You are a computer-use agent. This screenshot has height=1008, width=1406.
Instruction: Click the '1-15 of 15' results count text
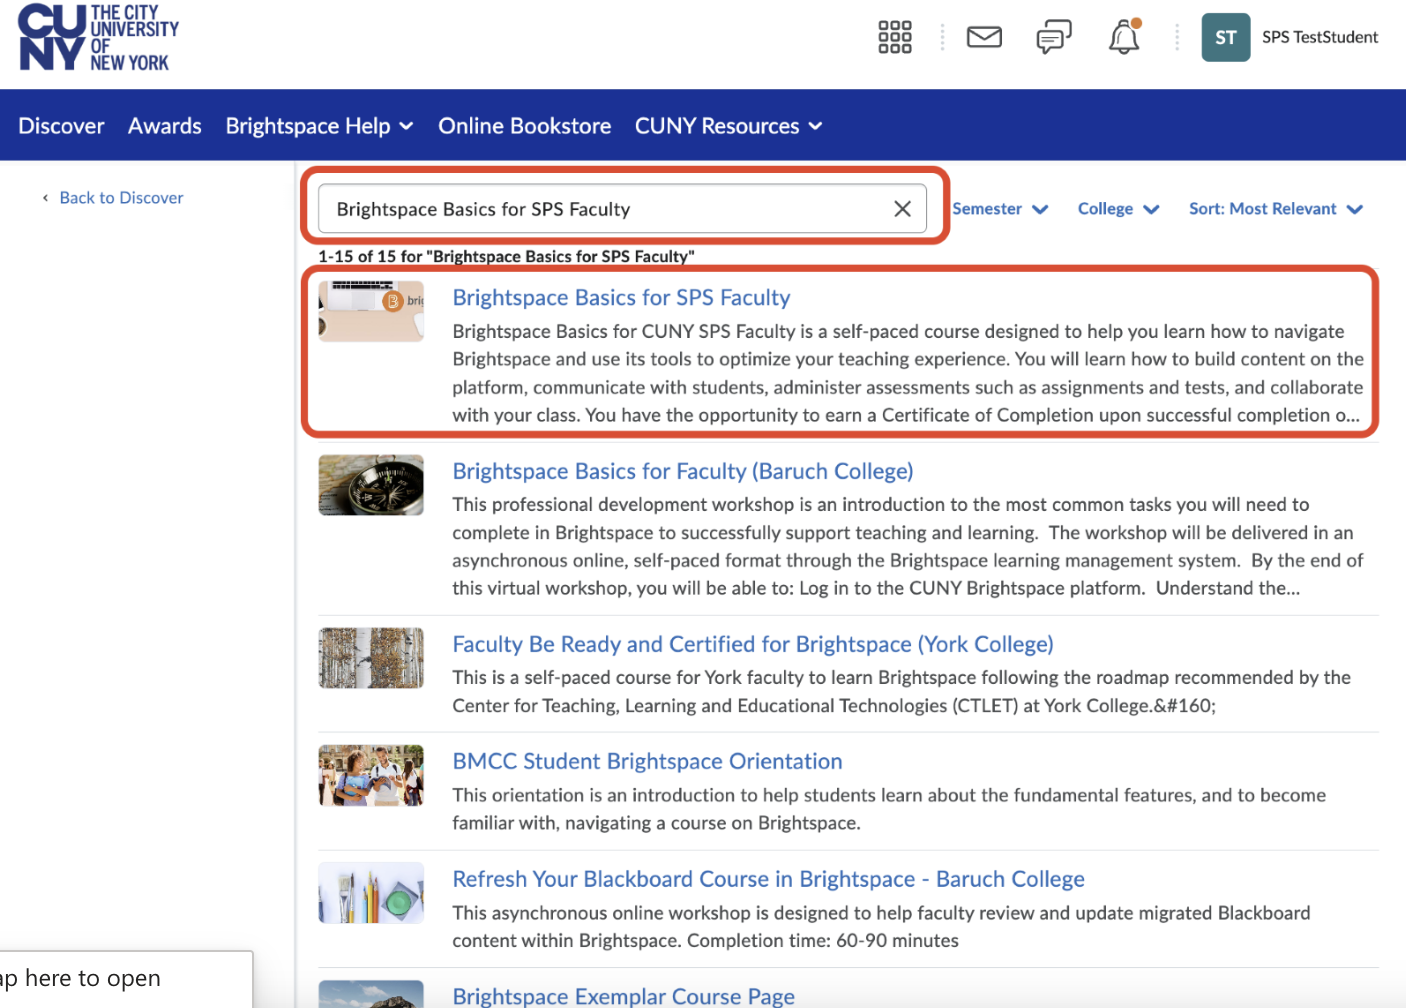point(506,256)
